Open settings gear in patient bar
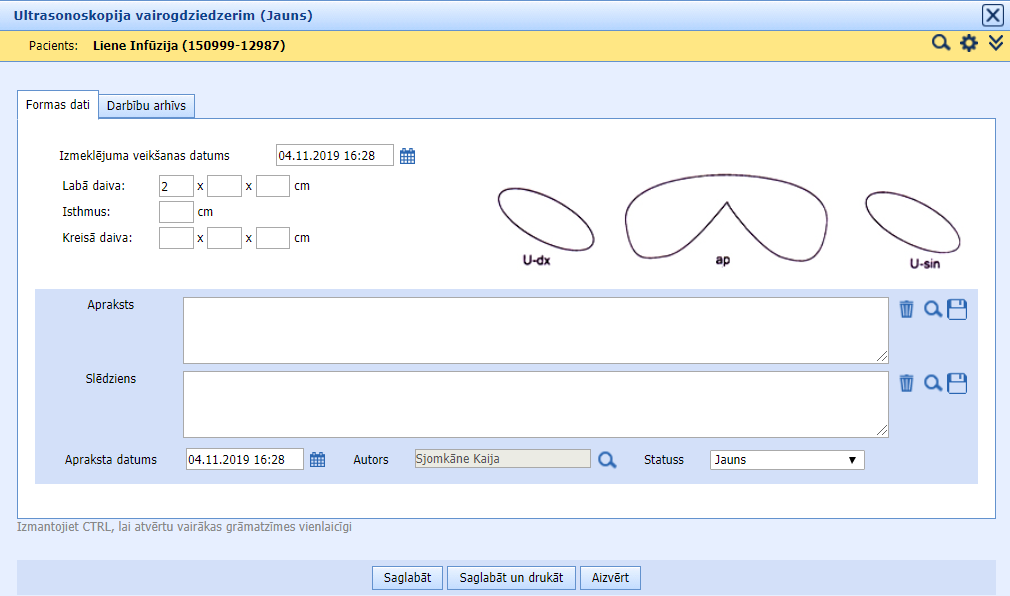This screenshot has height=596, width=1010. 968,43
